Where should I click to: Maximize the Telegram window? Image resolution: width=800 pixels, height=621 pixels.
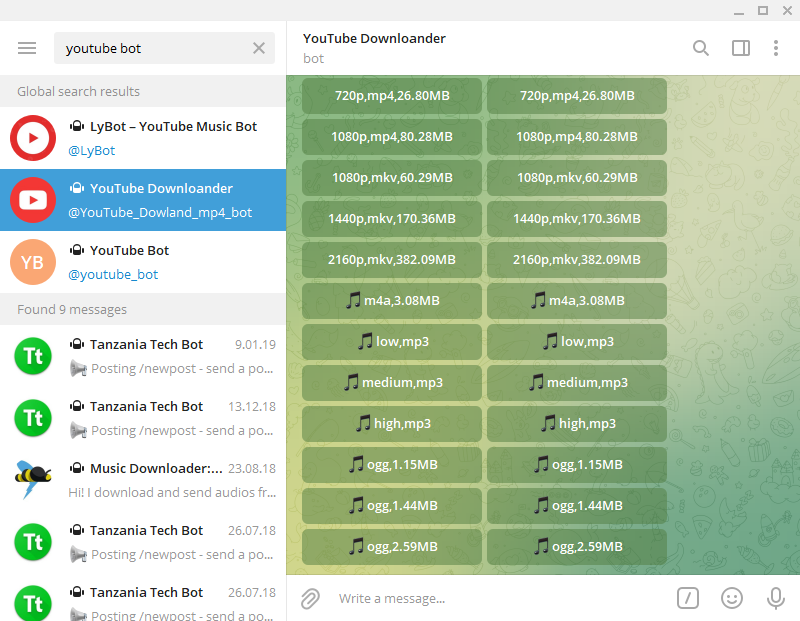point(763,10)
